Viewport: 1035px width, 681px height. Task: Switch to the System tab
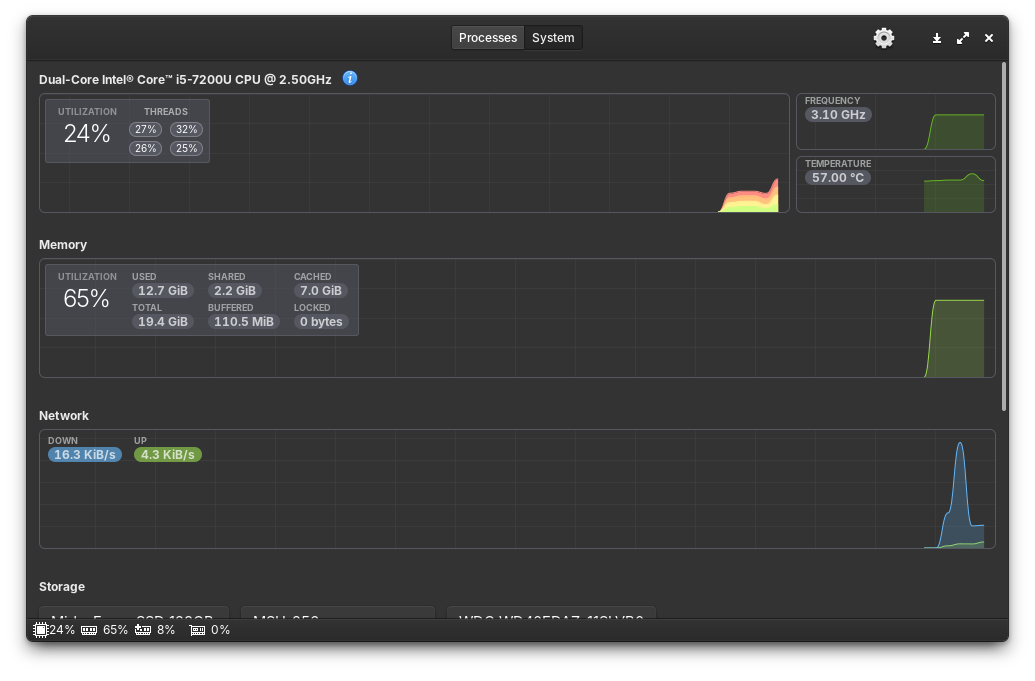[x=553, y=38]
